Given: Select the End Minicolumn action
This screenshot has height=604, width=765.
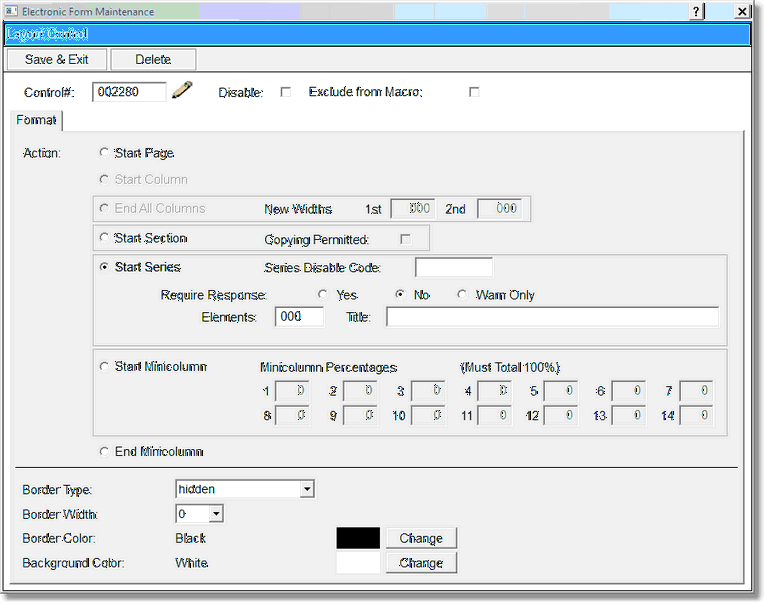Looking at the screenshot, I should tap(104, 452).
